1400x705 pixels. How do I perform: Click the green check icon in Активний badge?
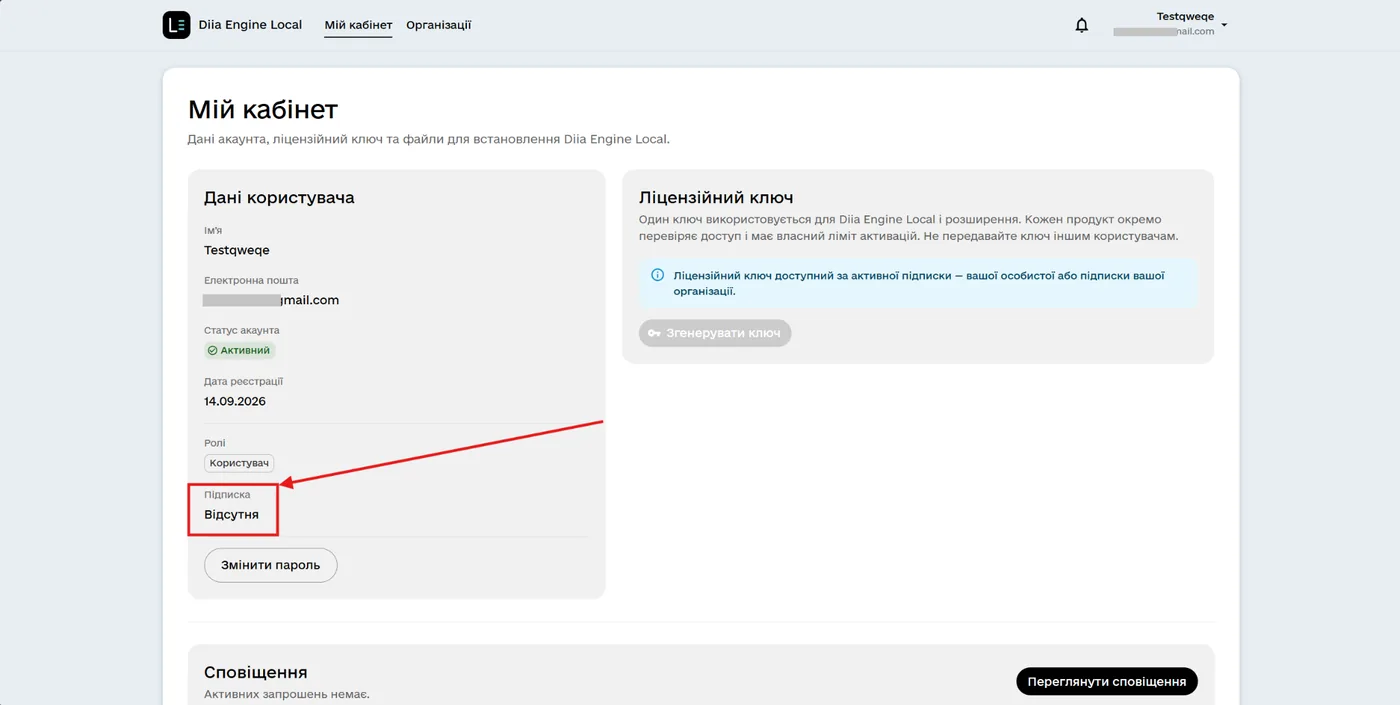click(212, 351)
